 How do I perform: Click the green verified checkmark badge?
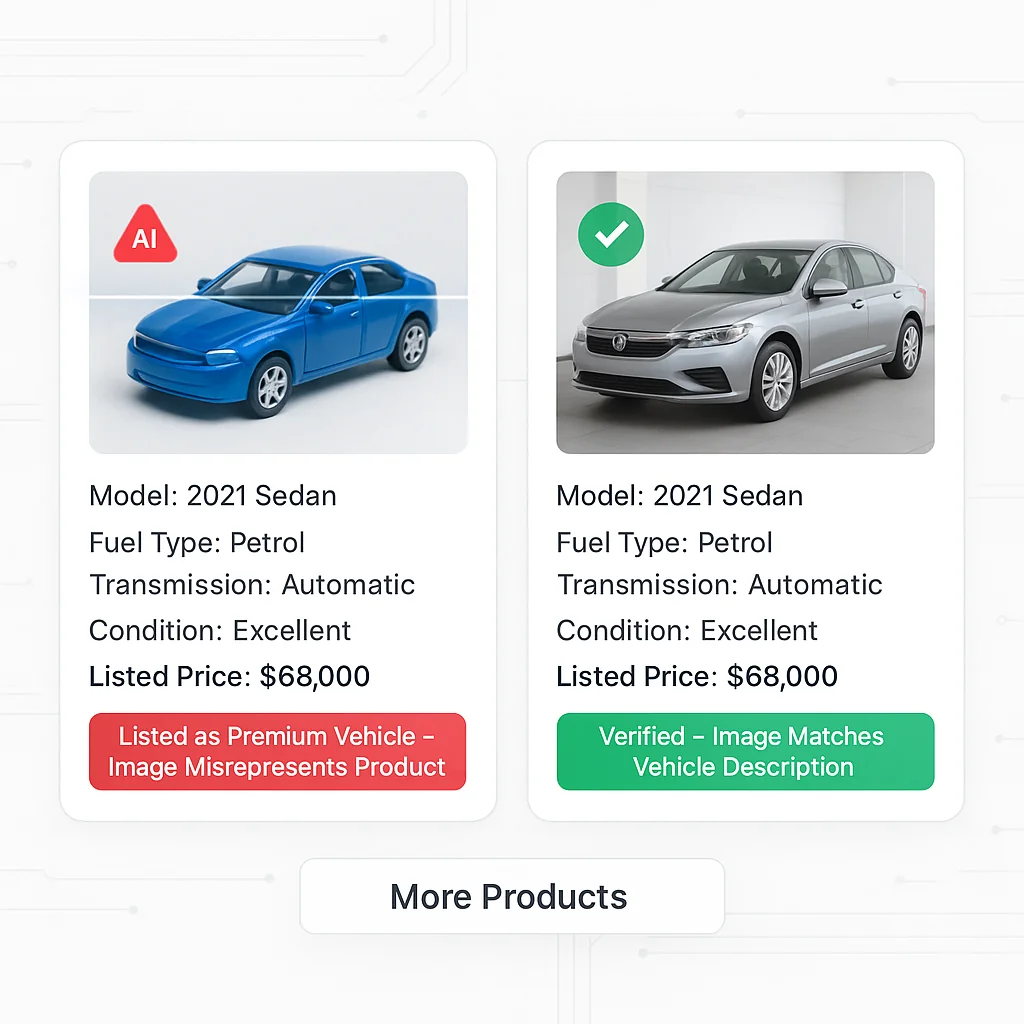[x=611, y=235]
